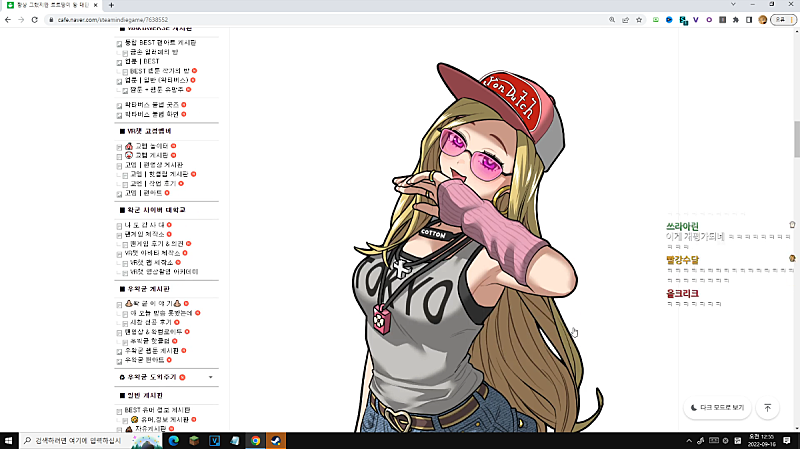Open 금손 갤러리의 방 board
This screenshot has width=800, height=449.
(x=154, y=52)
